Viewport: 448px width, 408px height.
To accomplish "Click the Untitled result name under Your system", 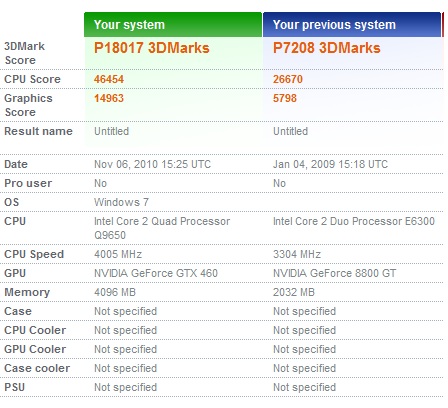I will point(112,131).
